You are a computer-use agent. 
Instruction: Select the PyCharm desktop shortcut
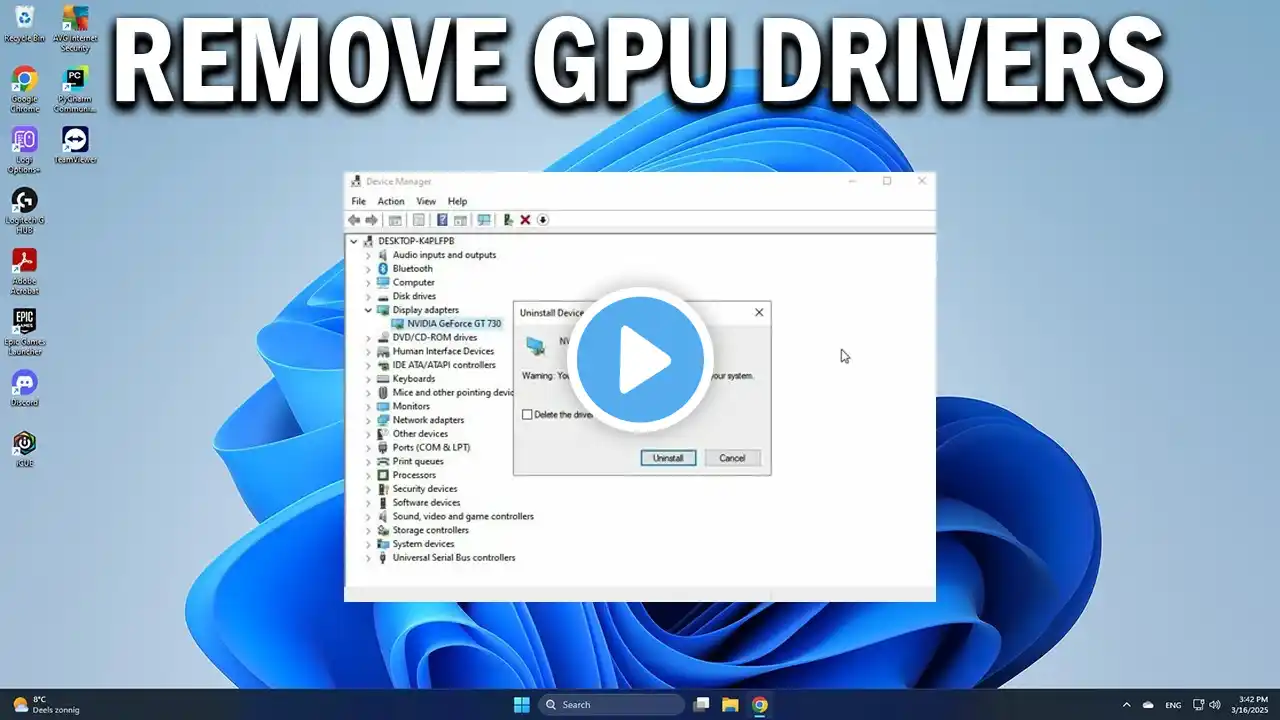point(75,89)
